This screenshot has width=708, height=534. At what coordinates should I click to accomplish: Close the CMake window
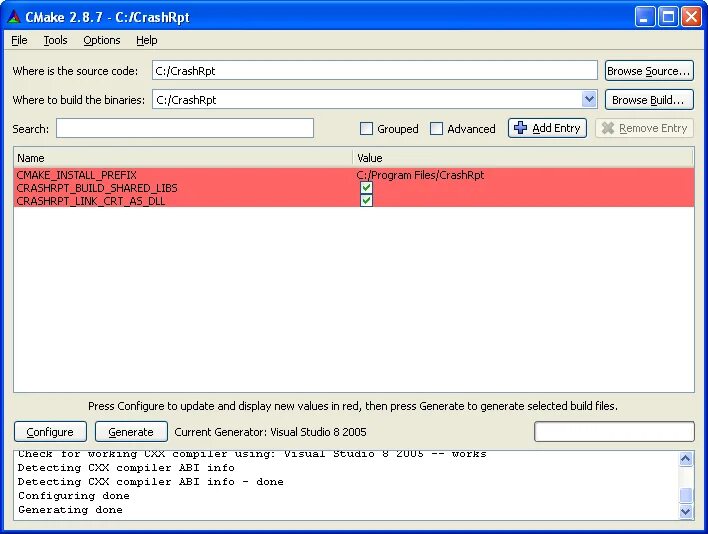click(691, 17)
